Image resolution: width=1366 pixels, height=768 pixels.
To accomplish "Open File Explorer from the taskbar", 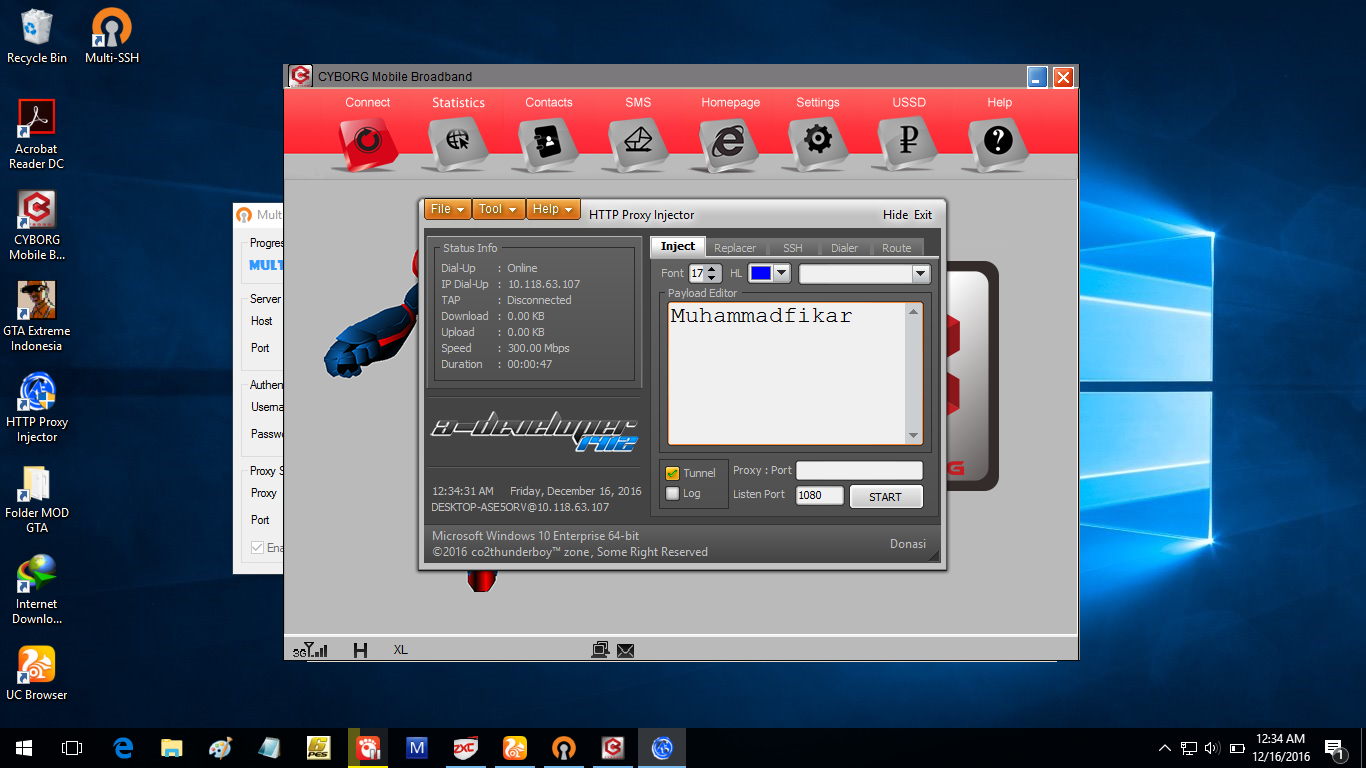I will point(172,748).
